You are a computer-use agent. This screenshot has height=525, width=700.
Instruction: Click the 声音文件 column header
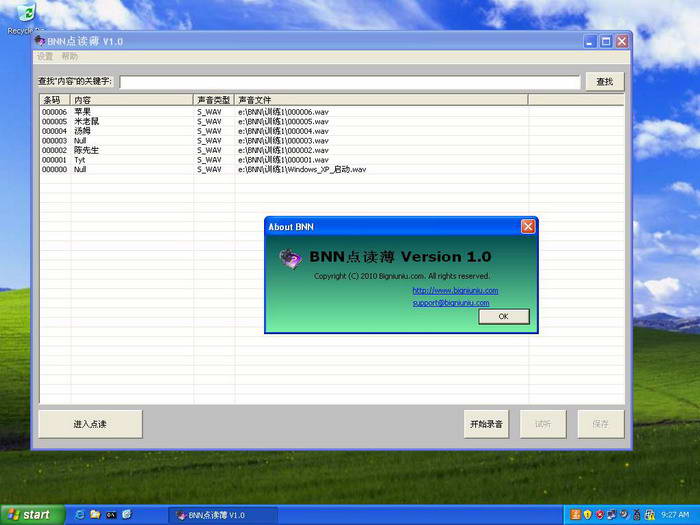coord(381,100)
